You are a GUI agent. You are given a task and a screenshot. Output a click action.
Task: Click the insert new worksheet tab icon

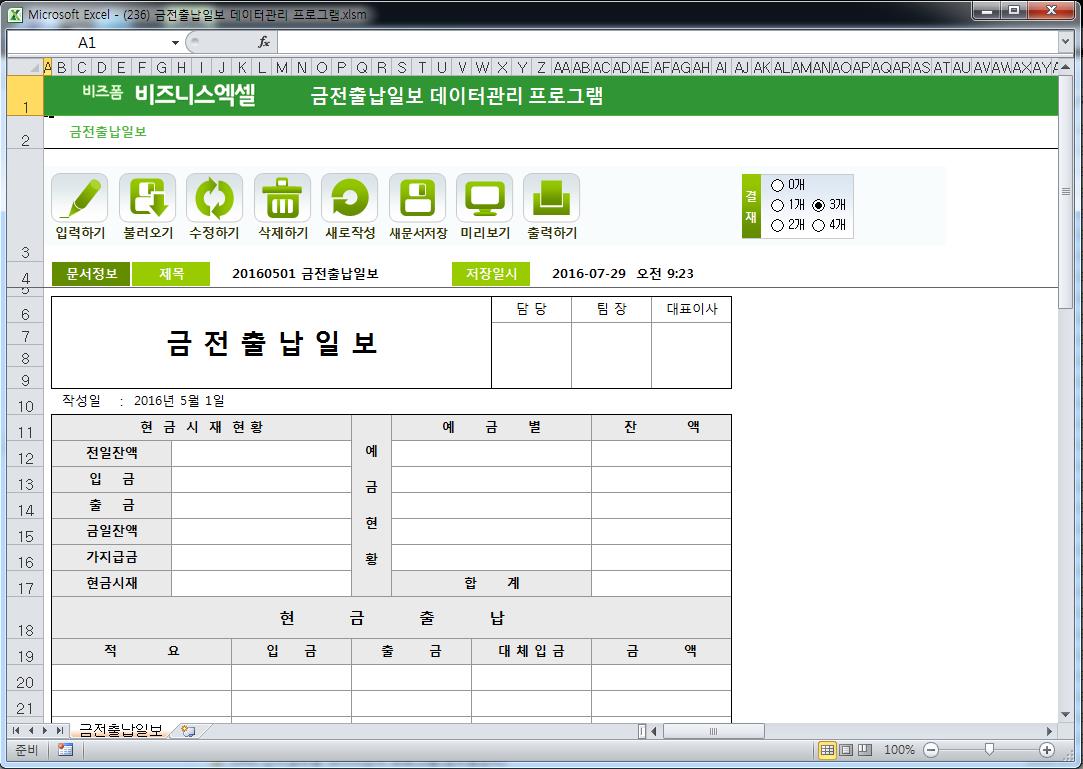(x=189, y=730)
